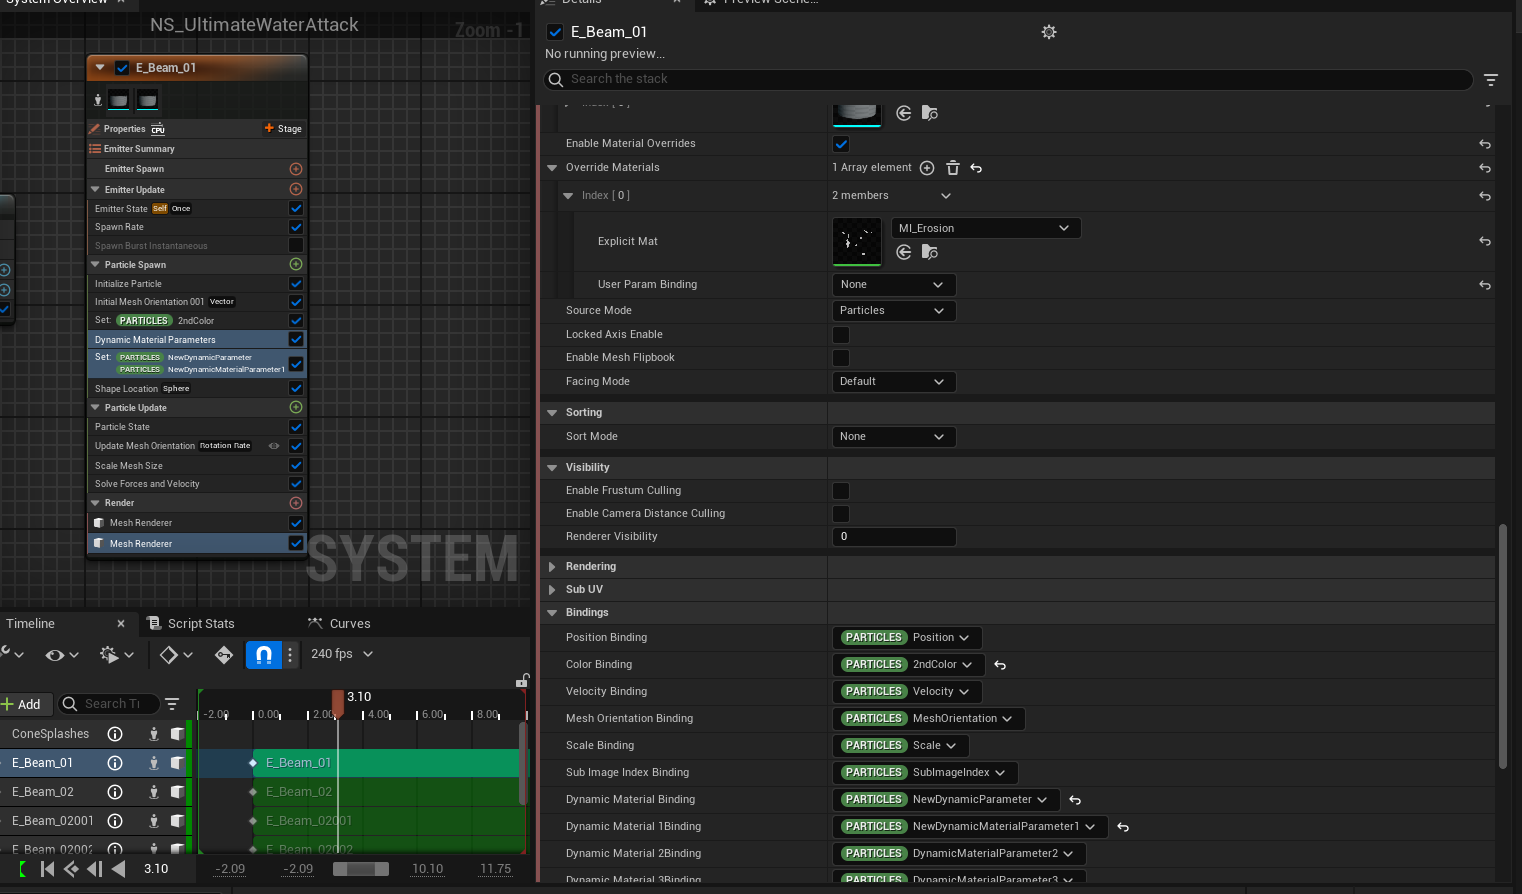Image resolution: width=1522 pixels, height=894 pixels.
Task: Click add plus icon on Emitter Update
Action: pos(295,189)
